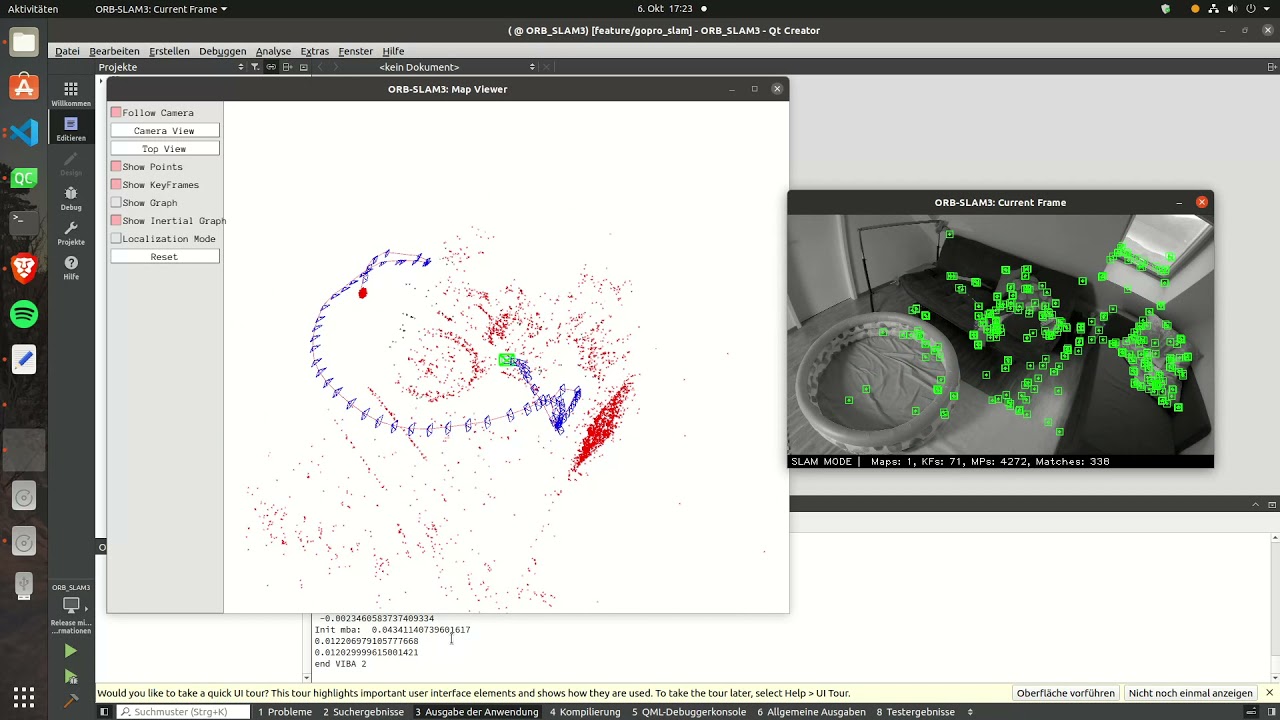Open Spotify from the dock
Viewport: 1280px width, 720px height.
24,314
